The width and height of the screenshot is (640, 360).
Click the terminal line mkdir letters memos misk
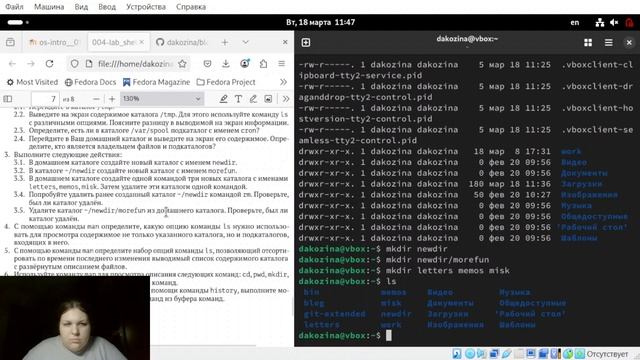click(447, 270)
